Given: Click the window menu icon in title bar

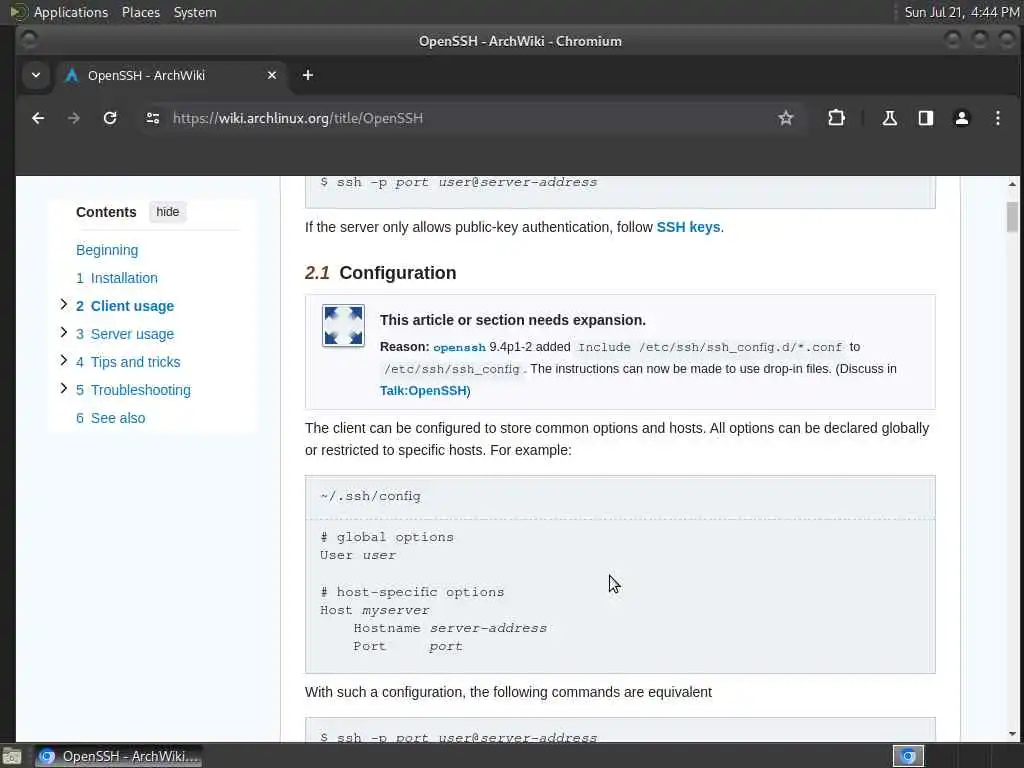Looking at the screenshot, I should 29,40.
